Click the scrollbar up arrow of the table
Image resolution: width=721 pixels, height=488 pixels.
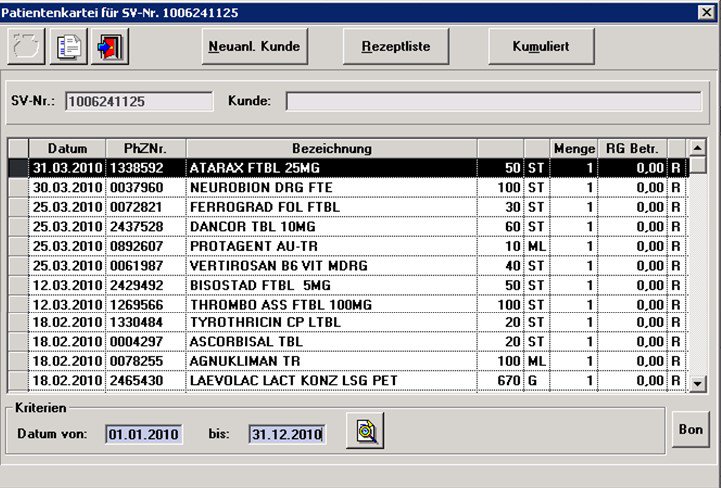point(698,148)
